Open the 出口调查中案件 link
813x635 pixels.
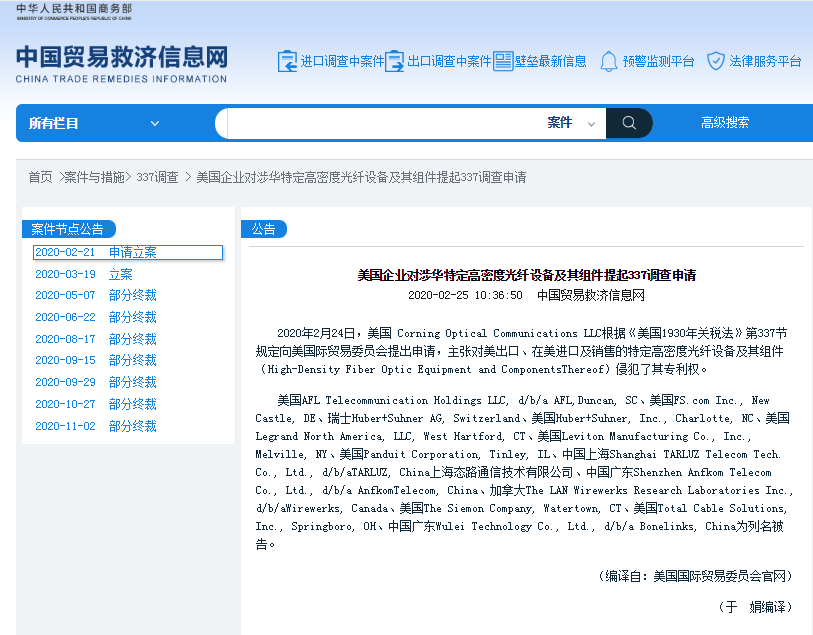tap(449, 62)
